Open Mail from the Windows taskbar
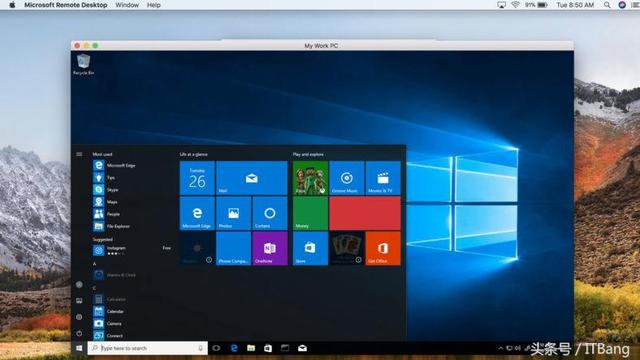The height and width of the screenshot is (360, 640). 302,348
